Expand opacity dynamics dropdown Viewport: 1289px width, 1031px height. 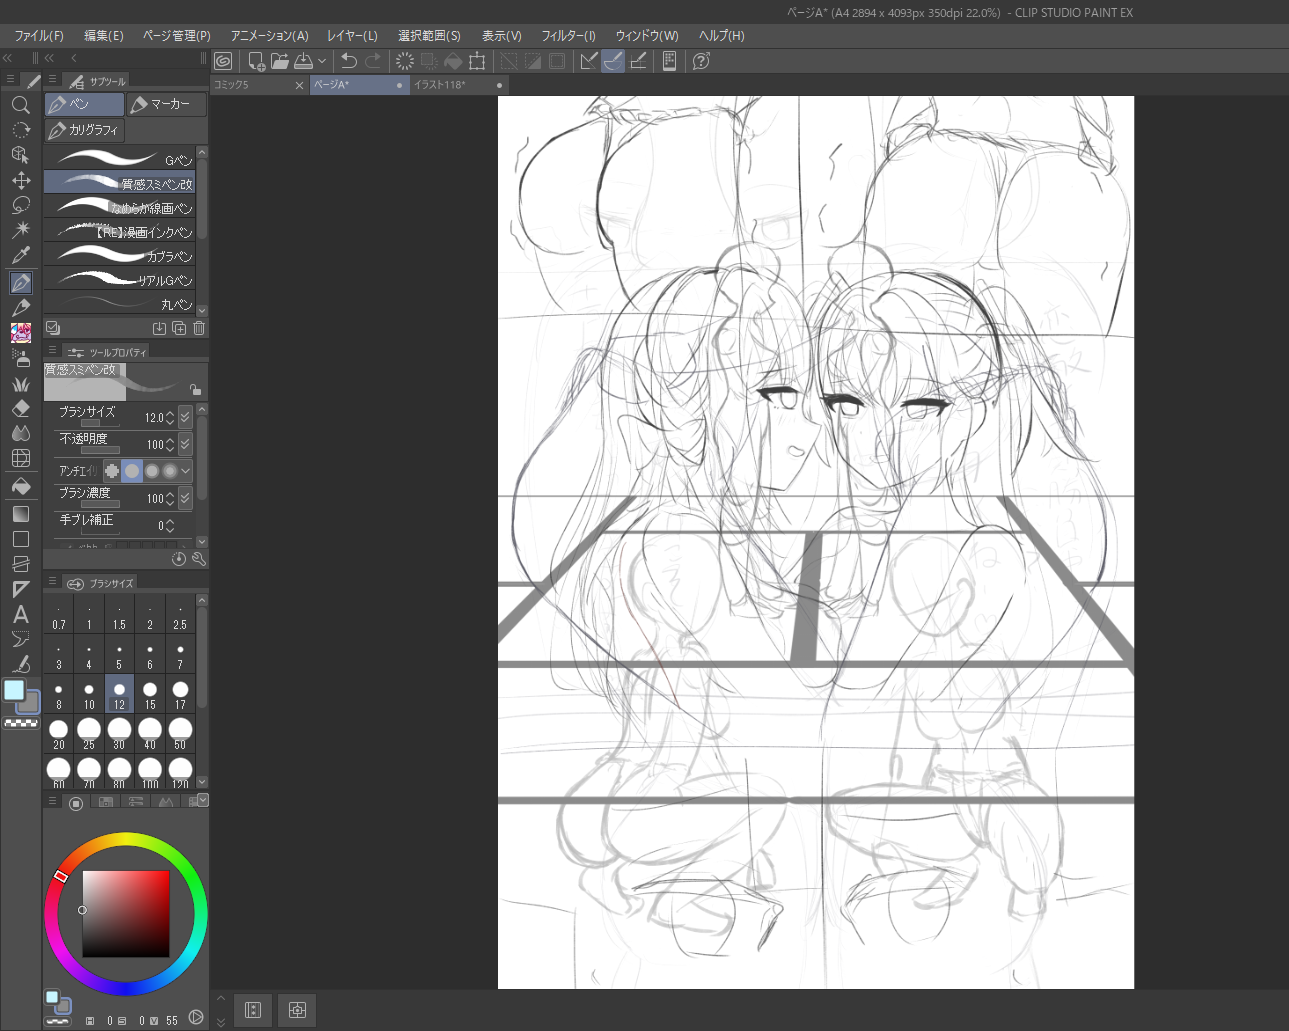coord(185,444)
